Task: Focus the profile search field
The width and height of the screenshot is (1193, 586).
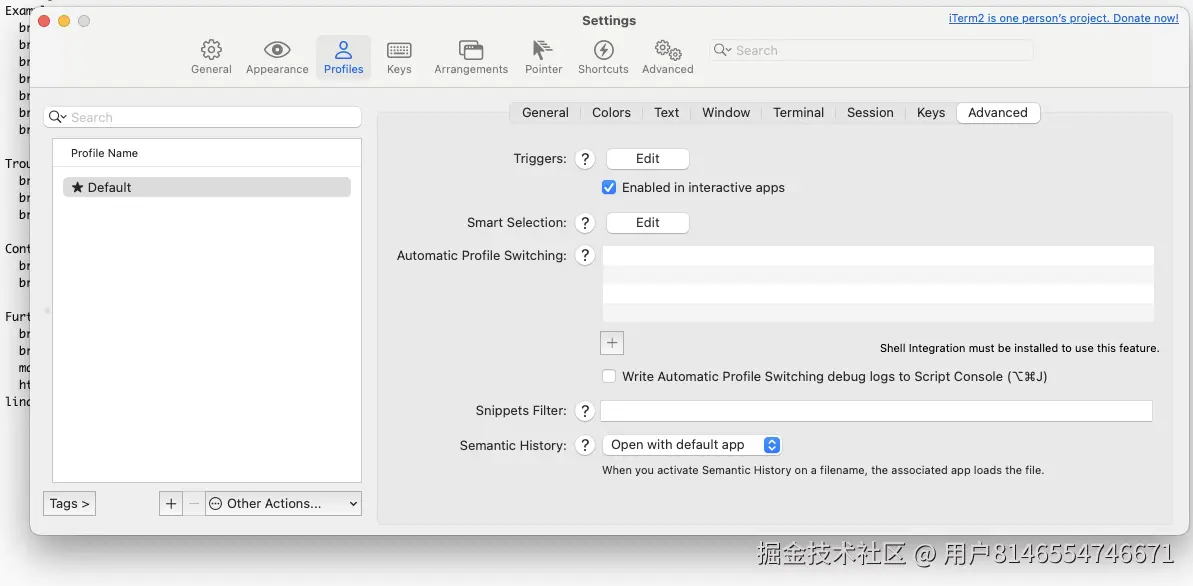Action: [202, 117]
